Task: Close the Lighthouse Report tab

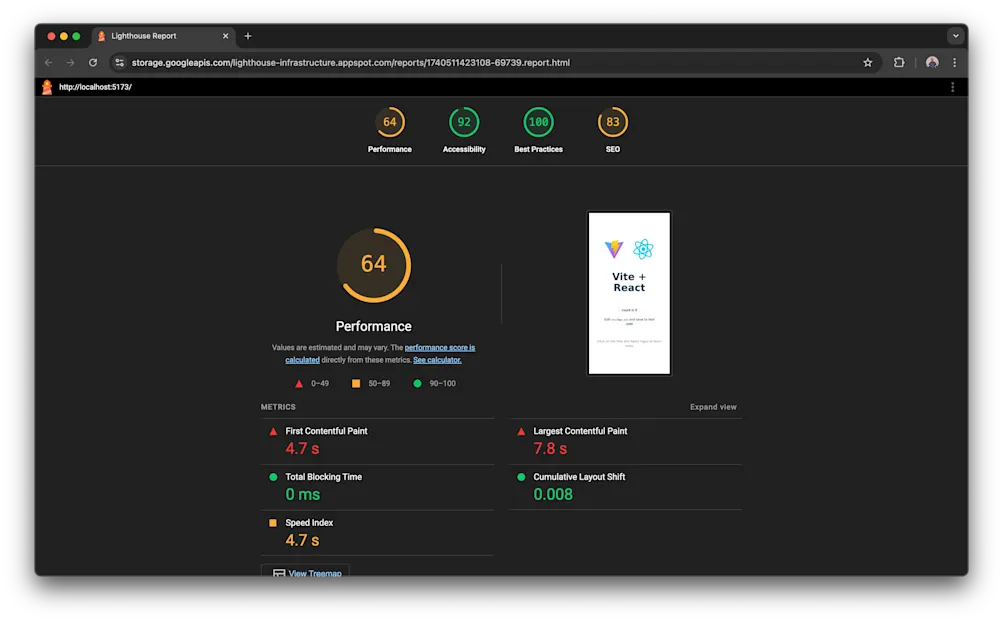Action: point(225,36)
